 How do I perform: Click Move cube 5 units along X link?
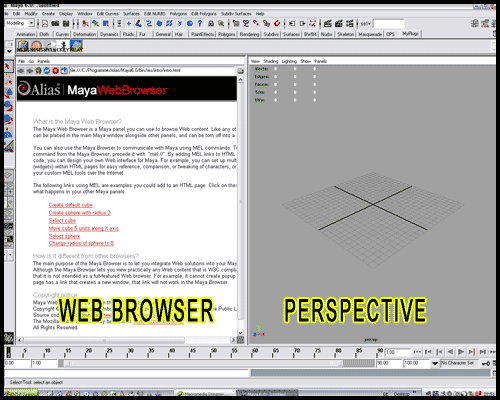click(84, 228)
